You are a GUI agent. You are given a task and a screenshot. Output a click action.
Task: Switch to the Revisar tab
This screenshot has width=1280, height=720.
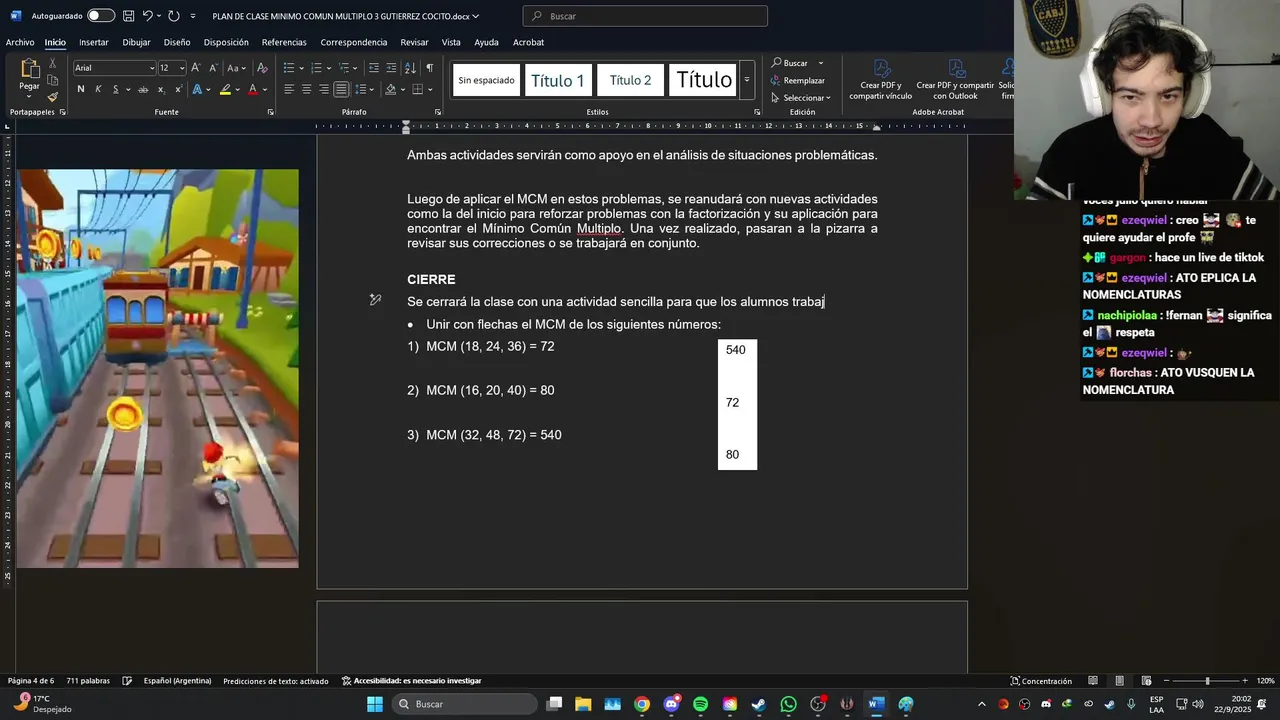tap(414, 42)
